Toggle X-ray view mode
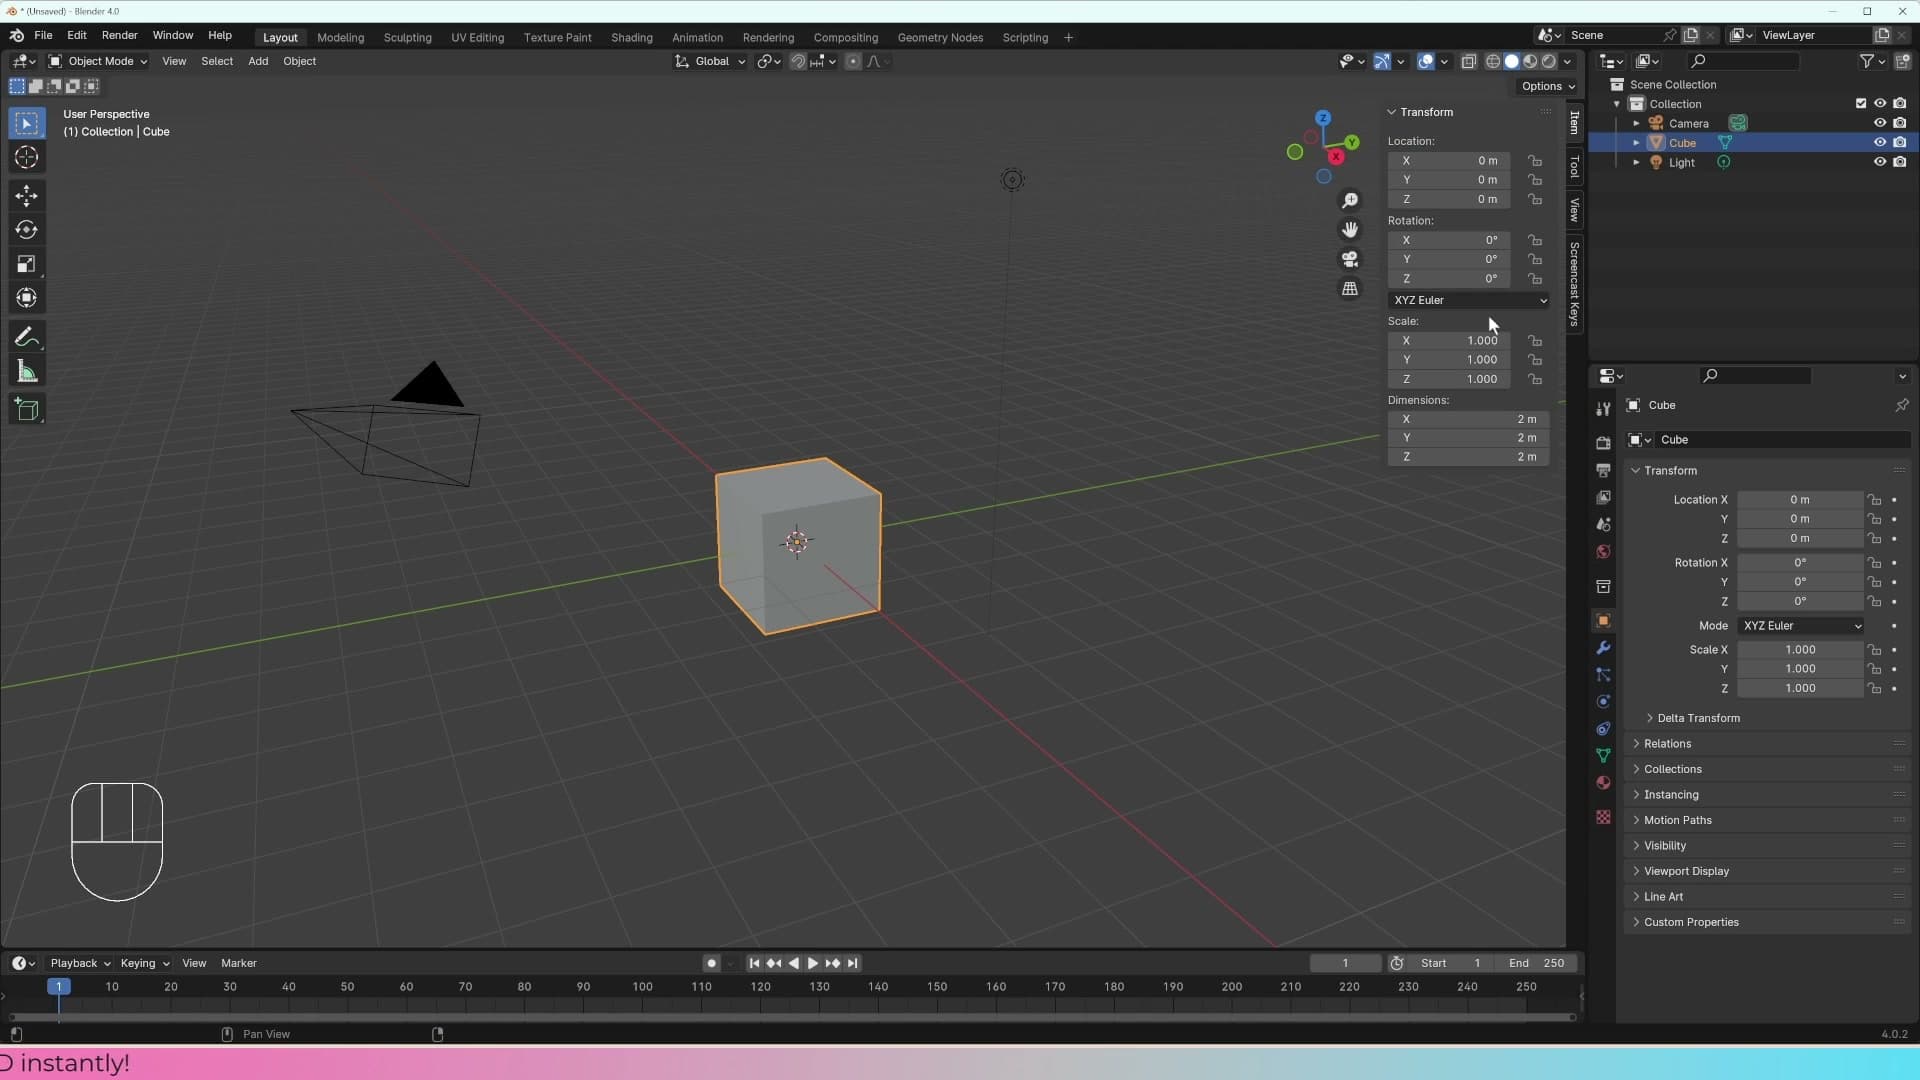Image resolution: width=1920 pixels, height=1080 pixels. pos(1468,62)
